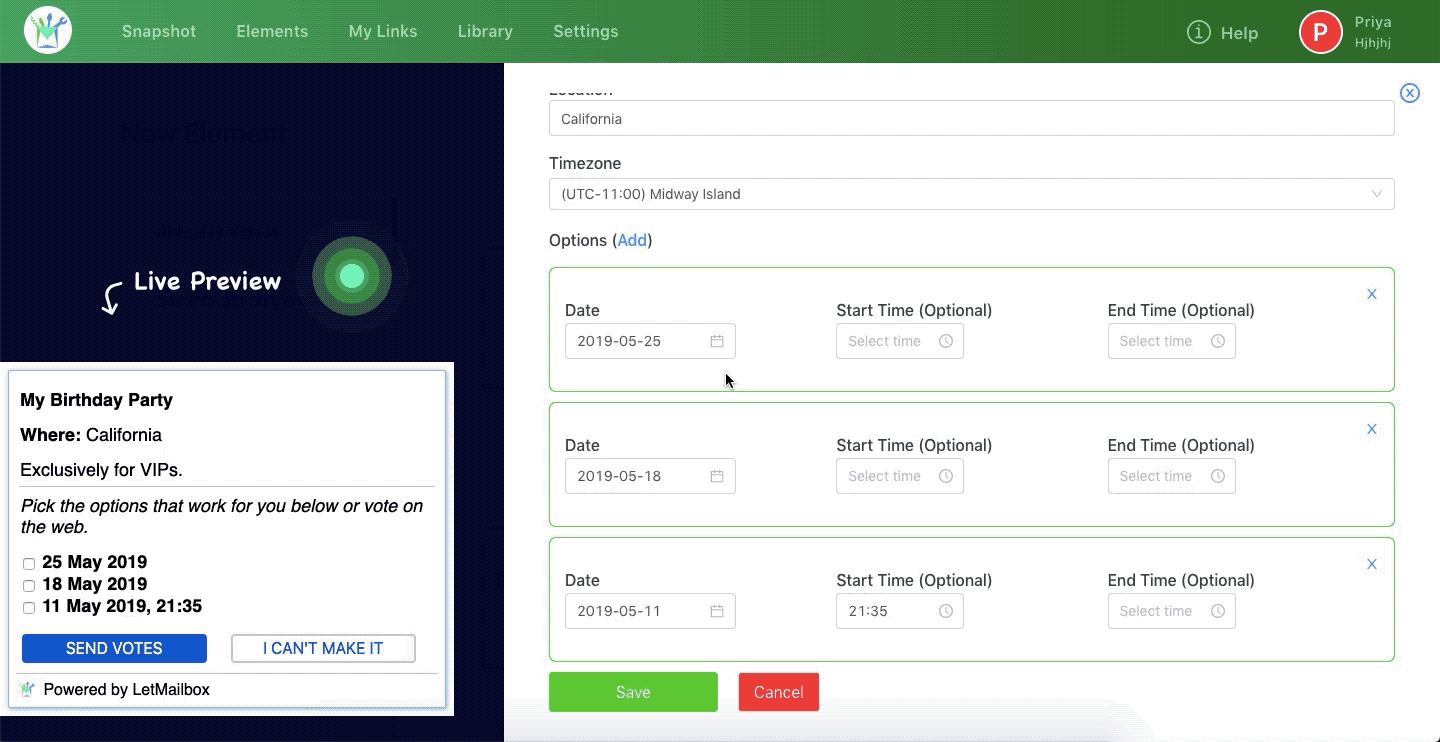This screenshot has width=1440, height=742.
Task: Open the 2019-05-11 date picker field
Action: coord(650,611)
